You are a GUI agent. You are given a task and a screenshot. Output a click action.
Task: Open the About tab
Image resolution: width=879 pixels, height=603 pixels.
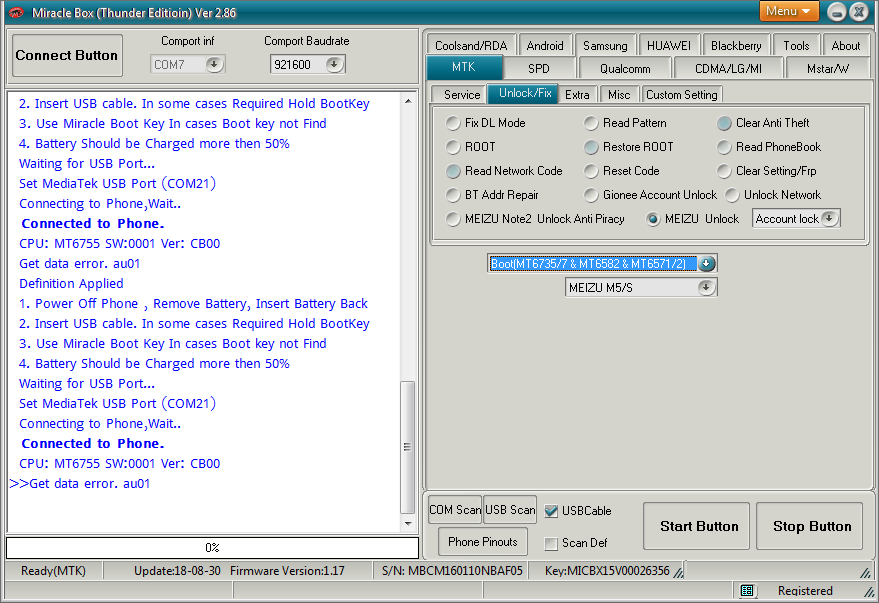click(845, 45)
